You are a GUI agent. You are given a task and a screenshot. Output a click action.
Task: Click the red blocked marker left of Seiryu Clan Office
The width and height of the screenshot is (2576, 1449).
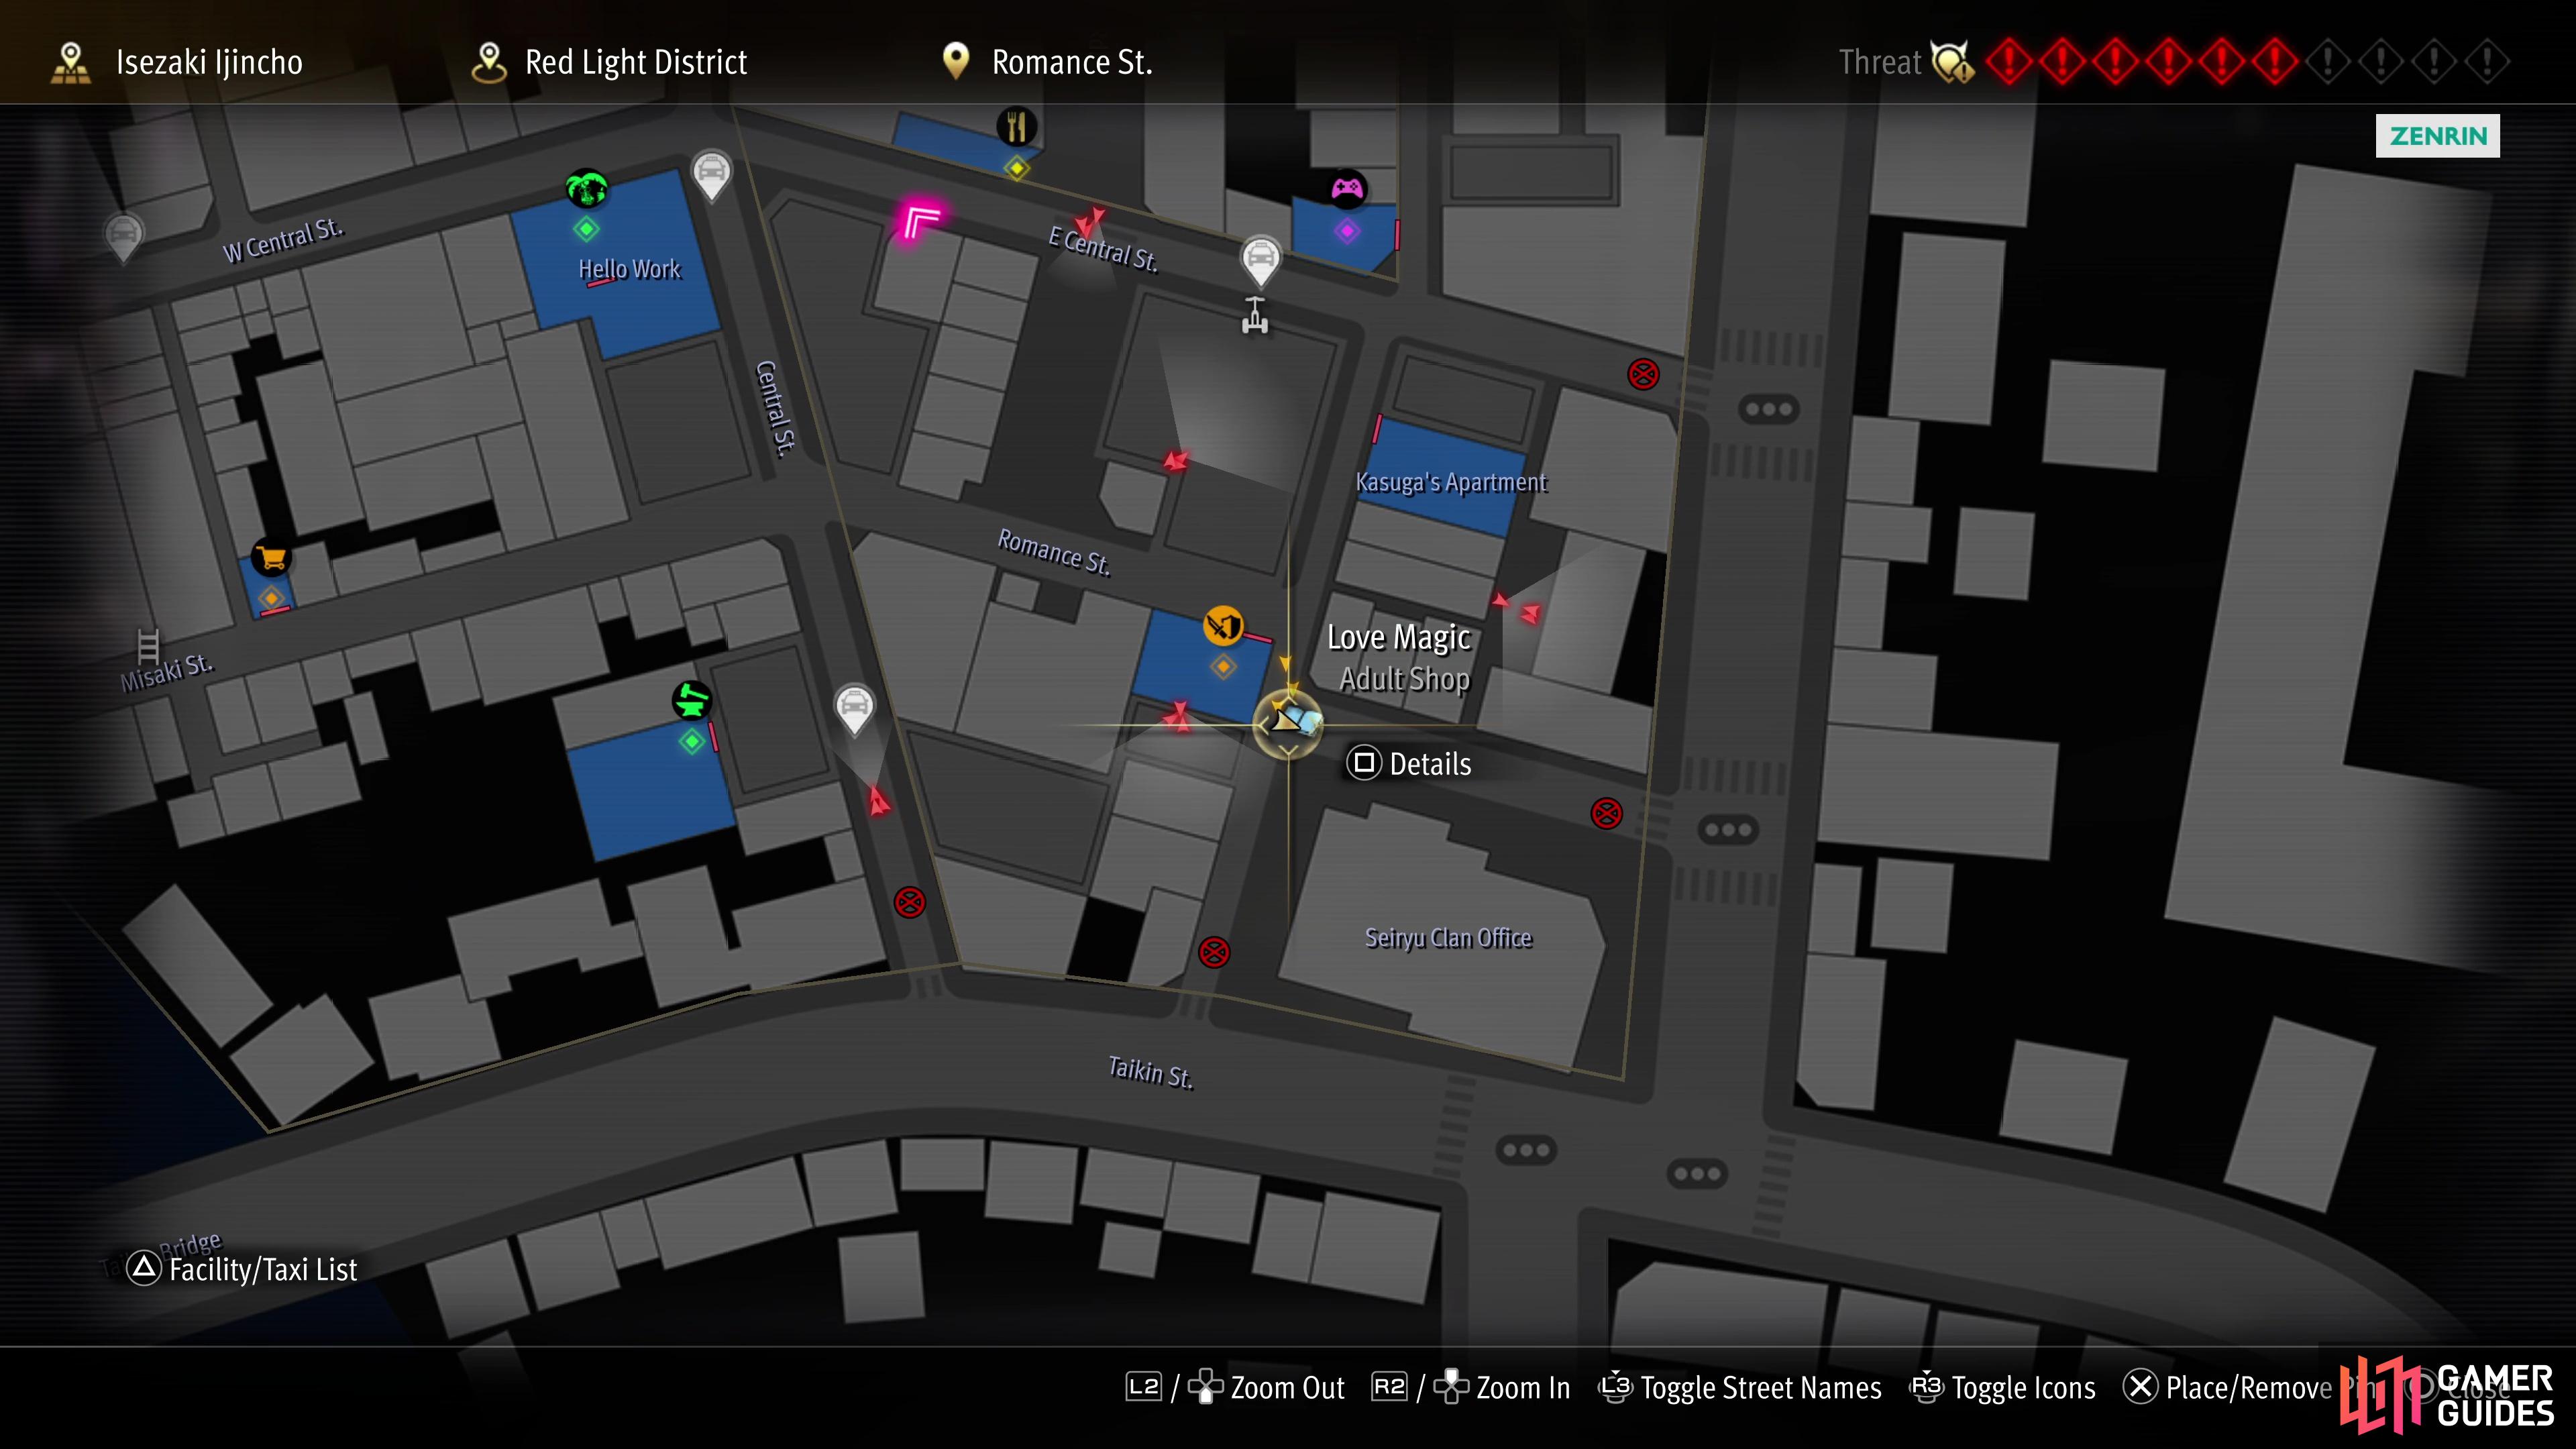pyautogui.click(x=1214, y=952)
